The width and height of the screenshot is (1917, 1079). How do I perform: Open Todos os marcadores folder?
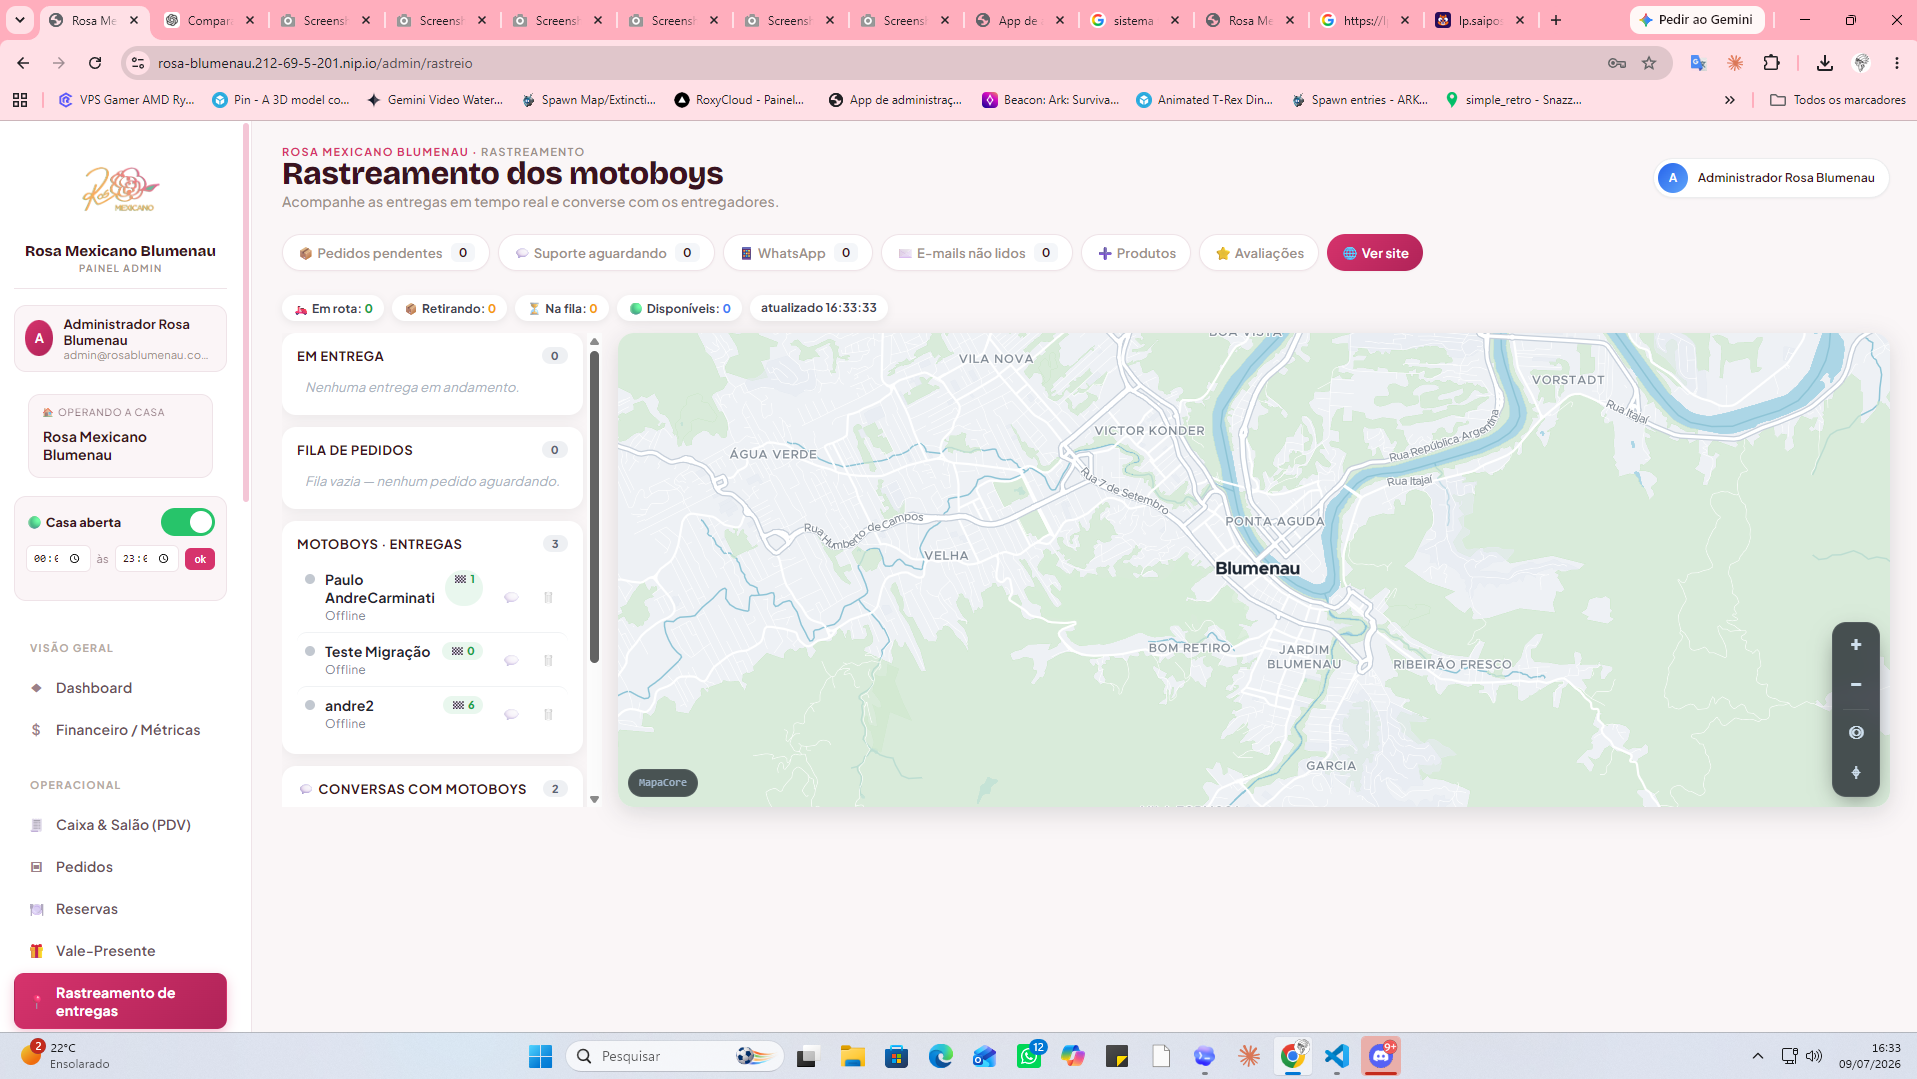point(1838,100)
